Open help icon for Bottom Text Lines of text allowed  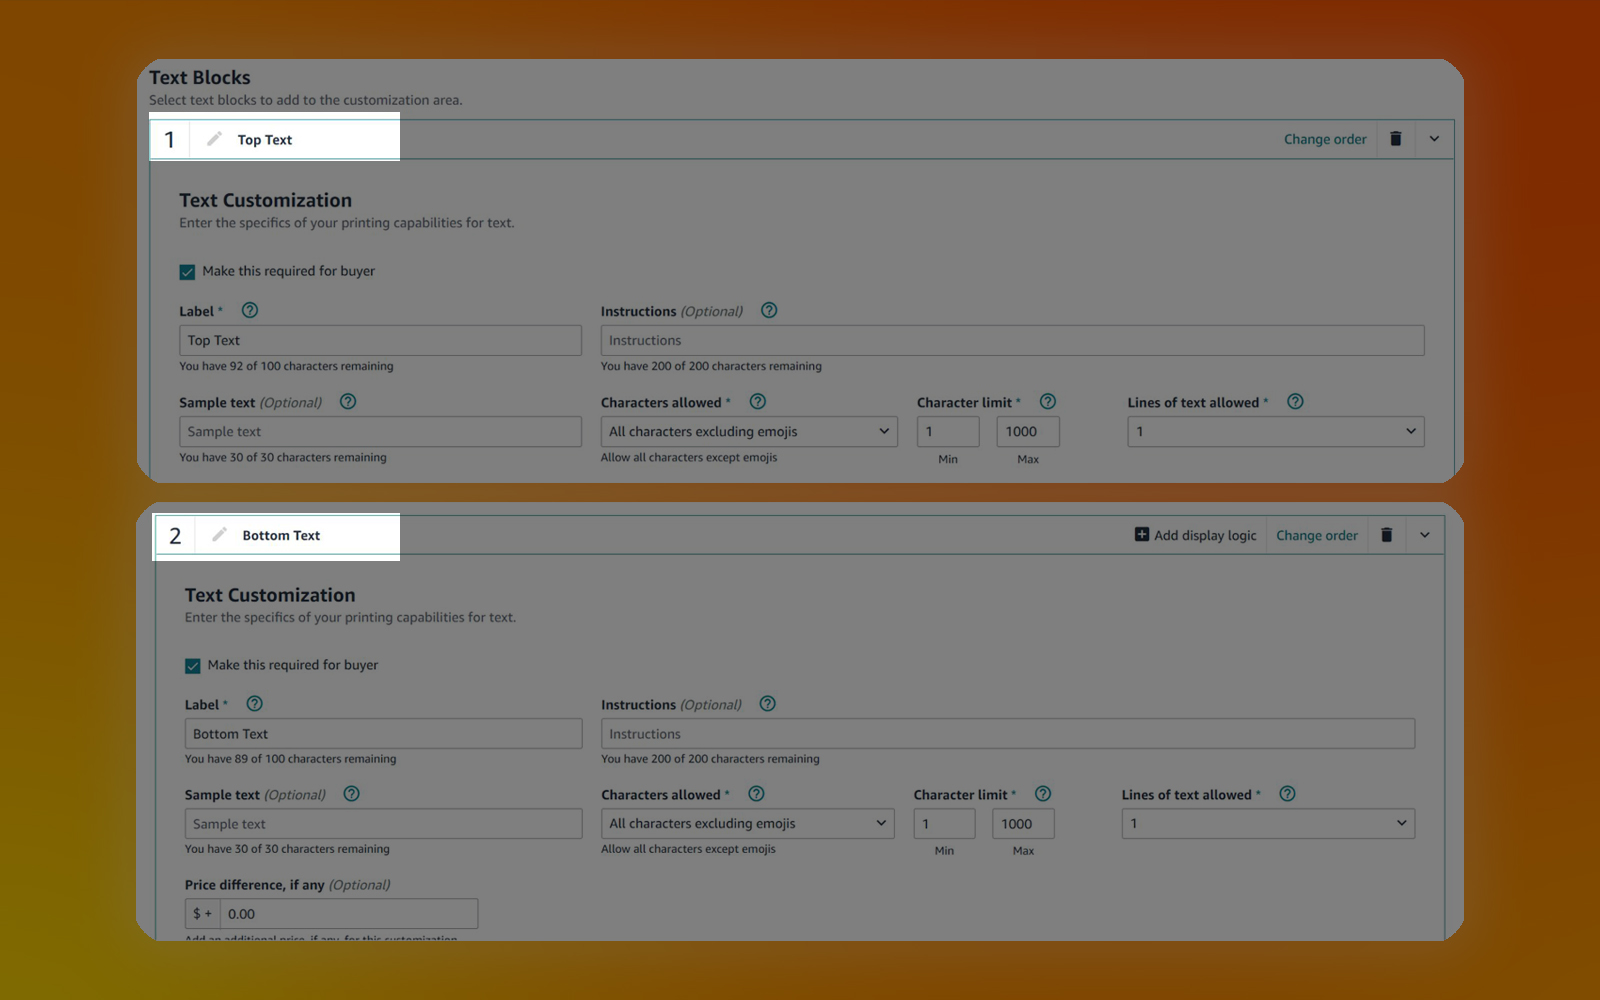[1287, 794]
